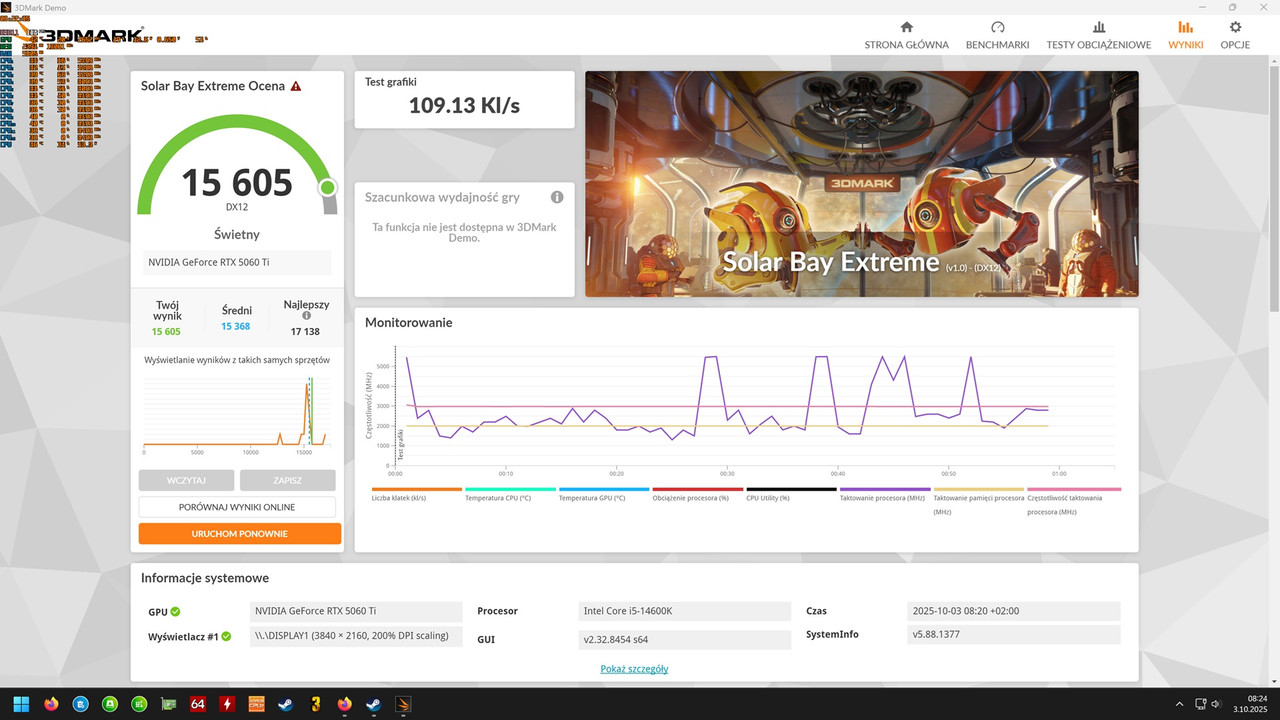Open the orange CPU taskbar app icon
The height and width of the screenshot is (720, 1280).
(x=257, y=704)
